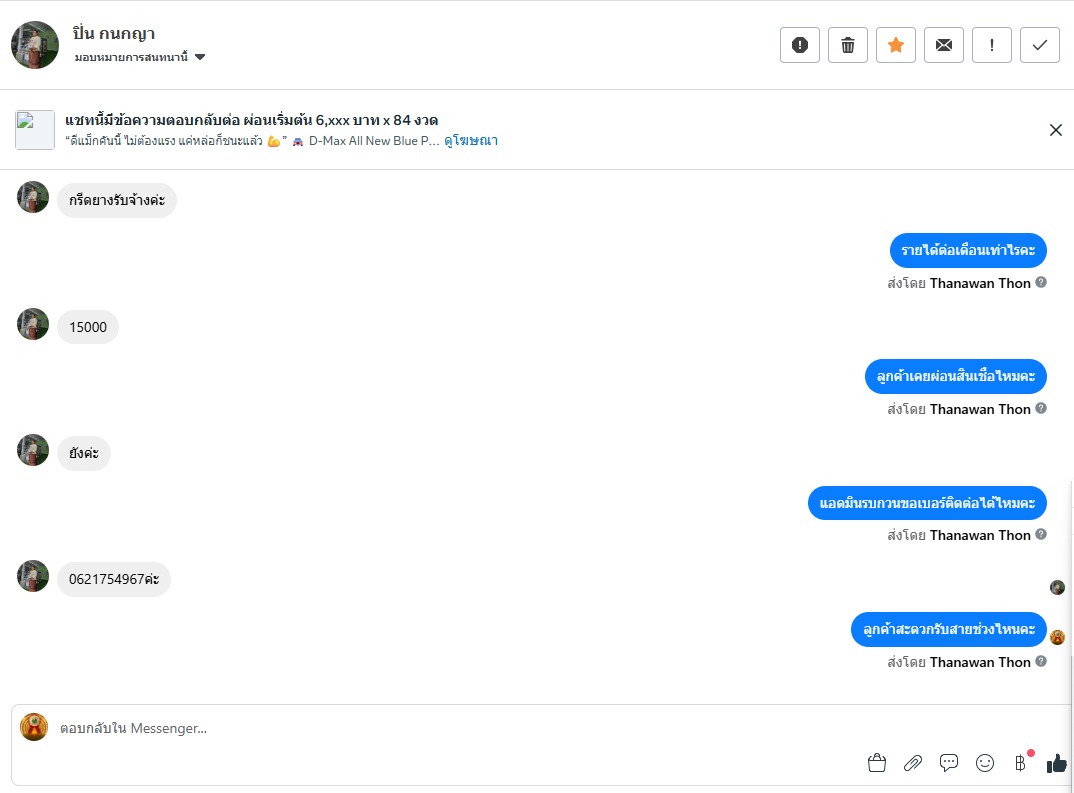Click the help icon beside first Thanawan Thon
1074x793 pixels.
click(1041, 282)
